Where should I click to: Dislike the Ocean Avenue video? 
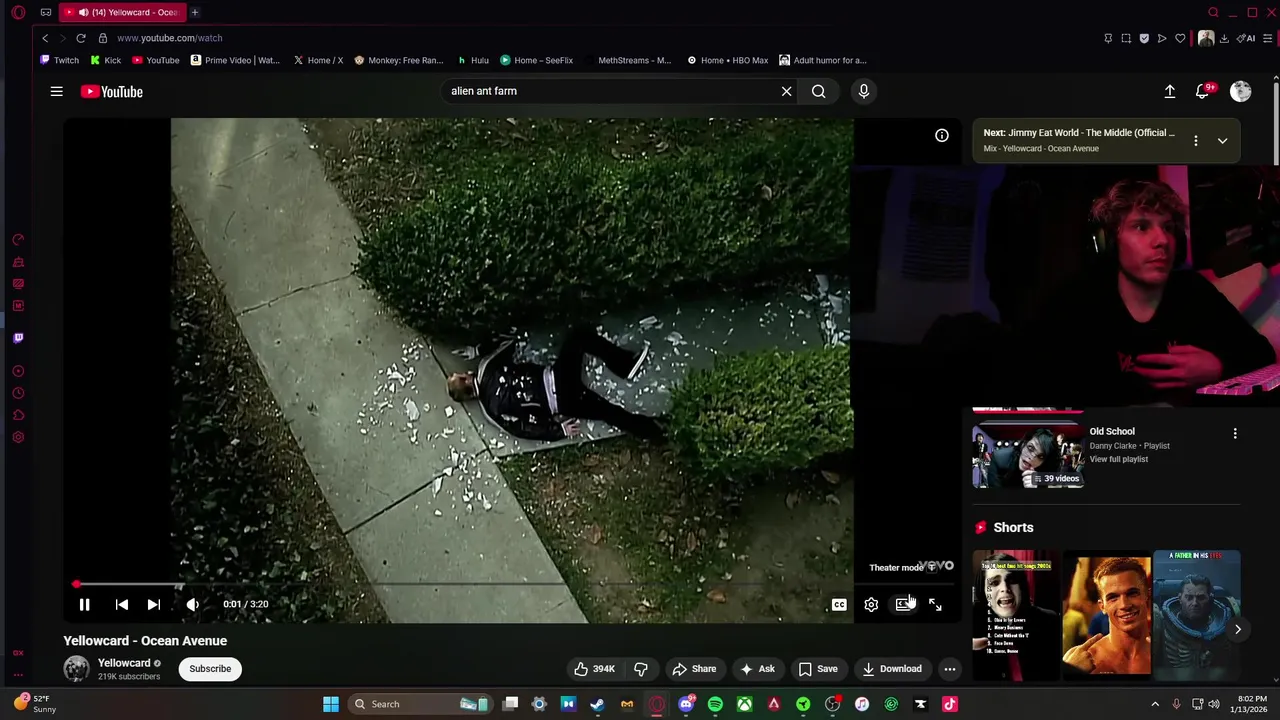641,669
